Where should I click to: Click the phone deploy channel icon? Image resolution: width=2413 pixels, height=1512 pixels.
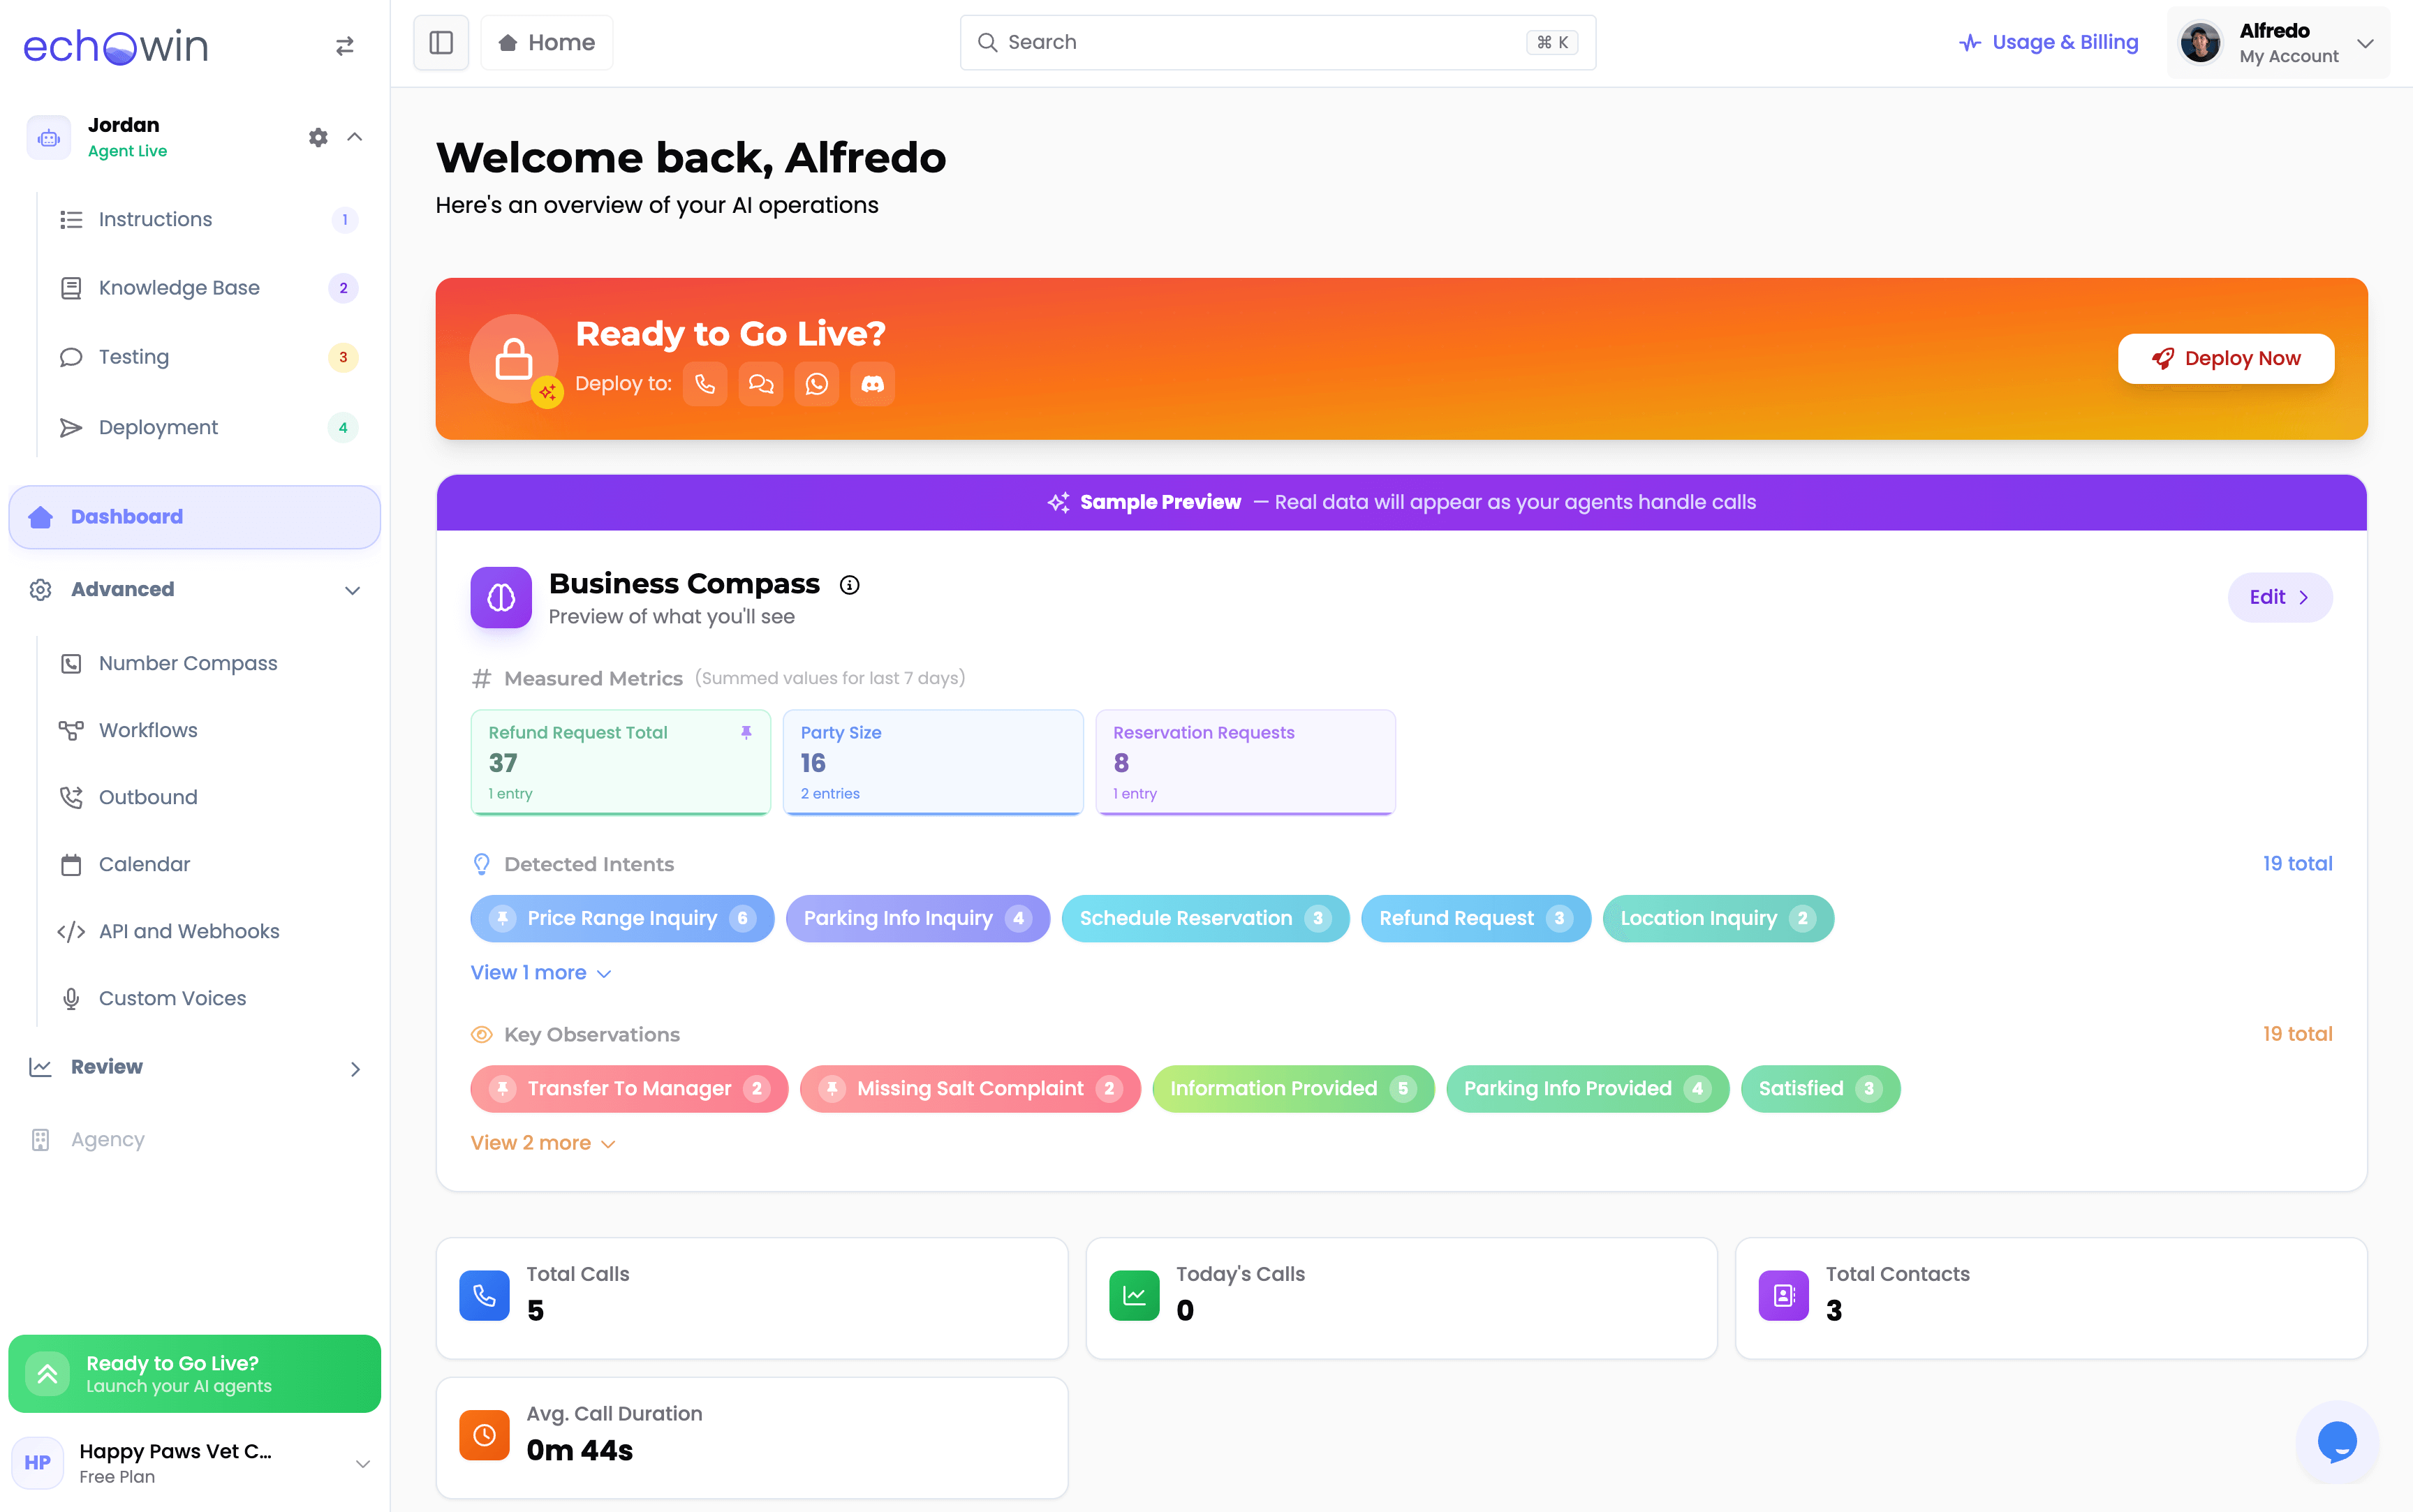pyautogui.click(x=705, y=384)
